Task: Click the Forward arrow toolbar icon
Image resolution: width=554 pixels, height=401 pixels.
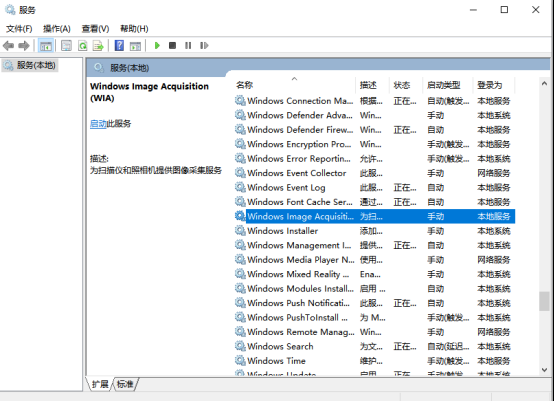Action: (x=24, y=46)
